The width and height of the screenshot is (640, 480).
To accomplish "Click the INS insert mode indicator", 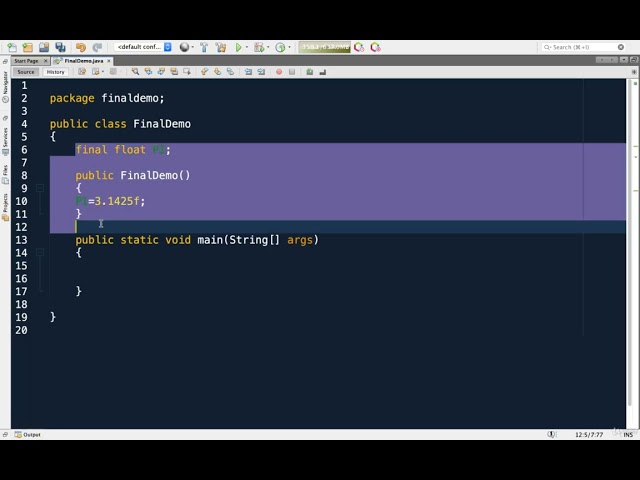I will pyautogui.click(x=628, y=435).
